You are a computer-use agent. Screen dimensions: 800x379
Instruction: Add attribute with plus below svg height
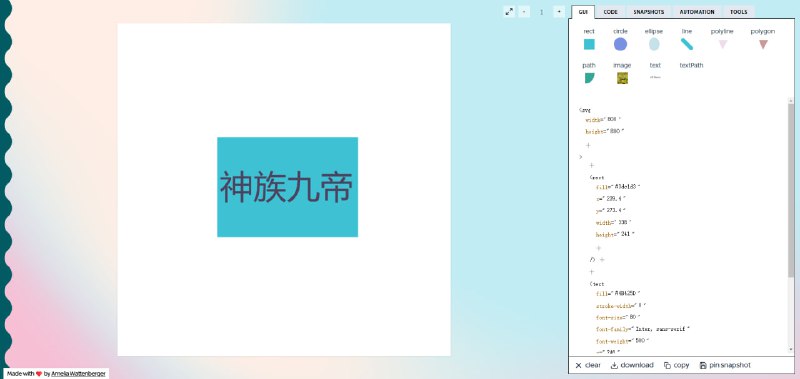[x=588, y=145]
